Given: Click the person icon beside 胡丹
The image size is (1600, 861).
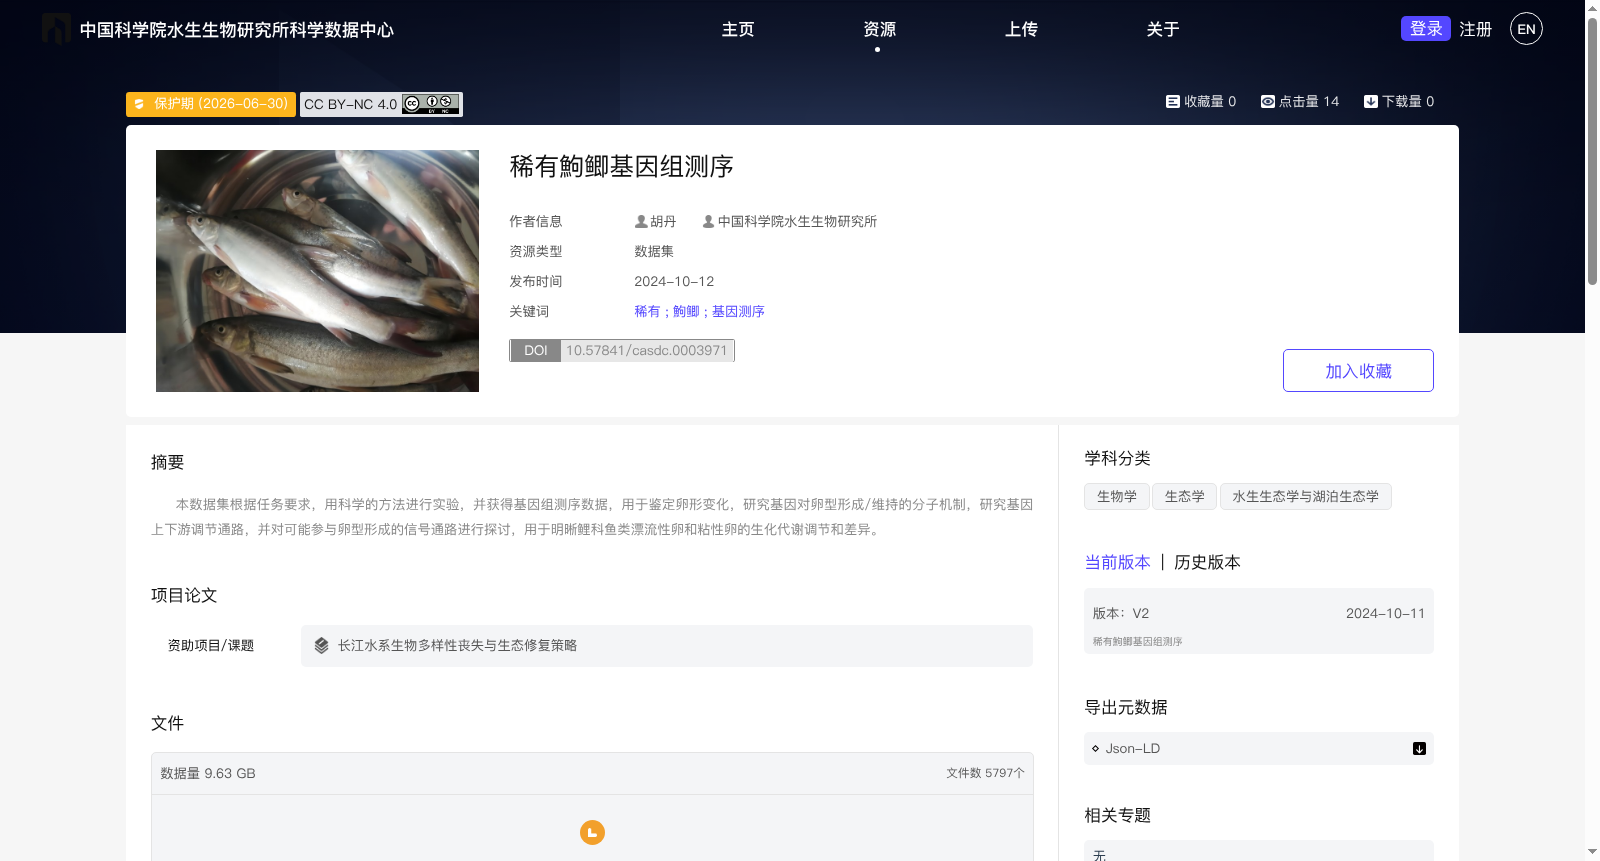Looking at the screenshot, I should click(x=641, y=221).
